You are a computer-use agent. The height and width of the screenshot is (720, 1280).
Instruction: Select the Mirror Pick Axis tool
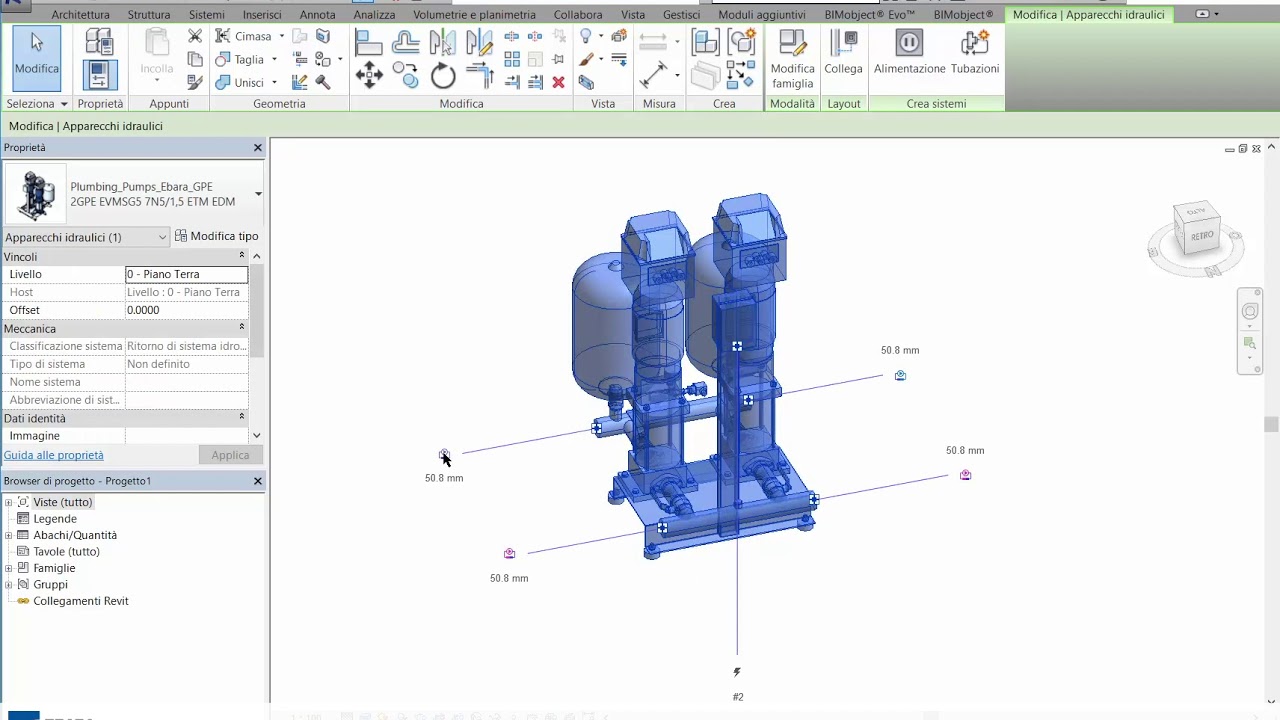(x=443, y=43)
